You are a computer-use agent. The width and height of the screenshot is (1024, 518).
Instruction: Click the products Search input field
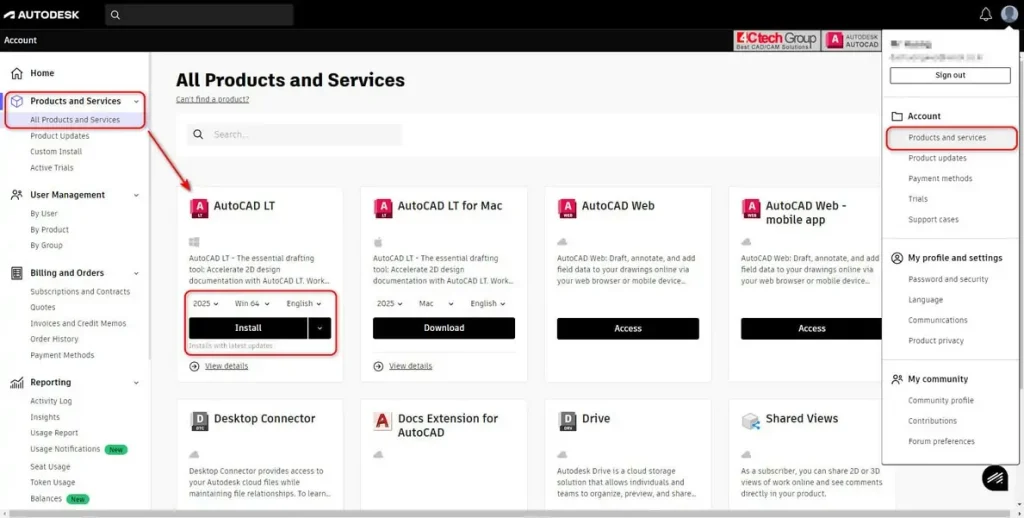(295, 135)
